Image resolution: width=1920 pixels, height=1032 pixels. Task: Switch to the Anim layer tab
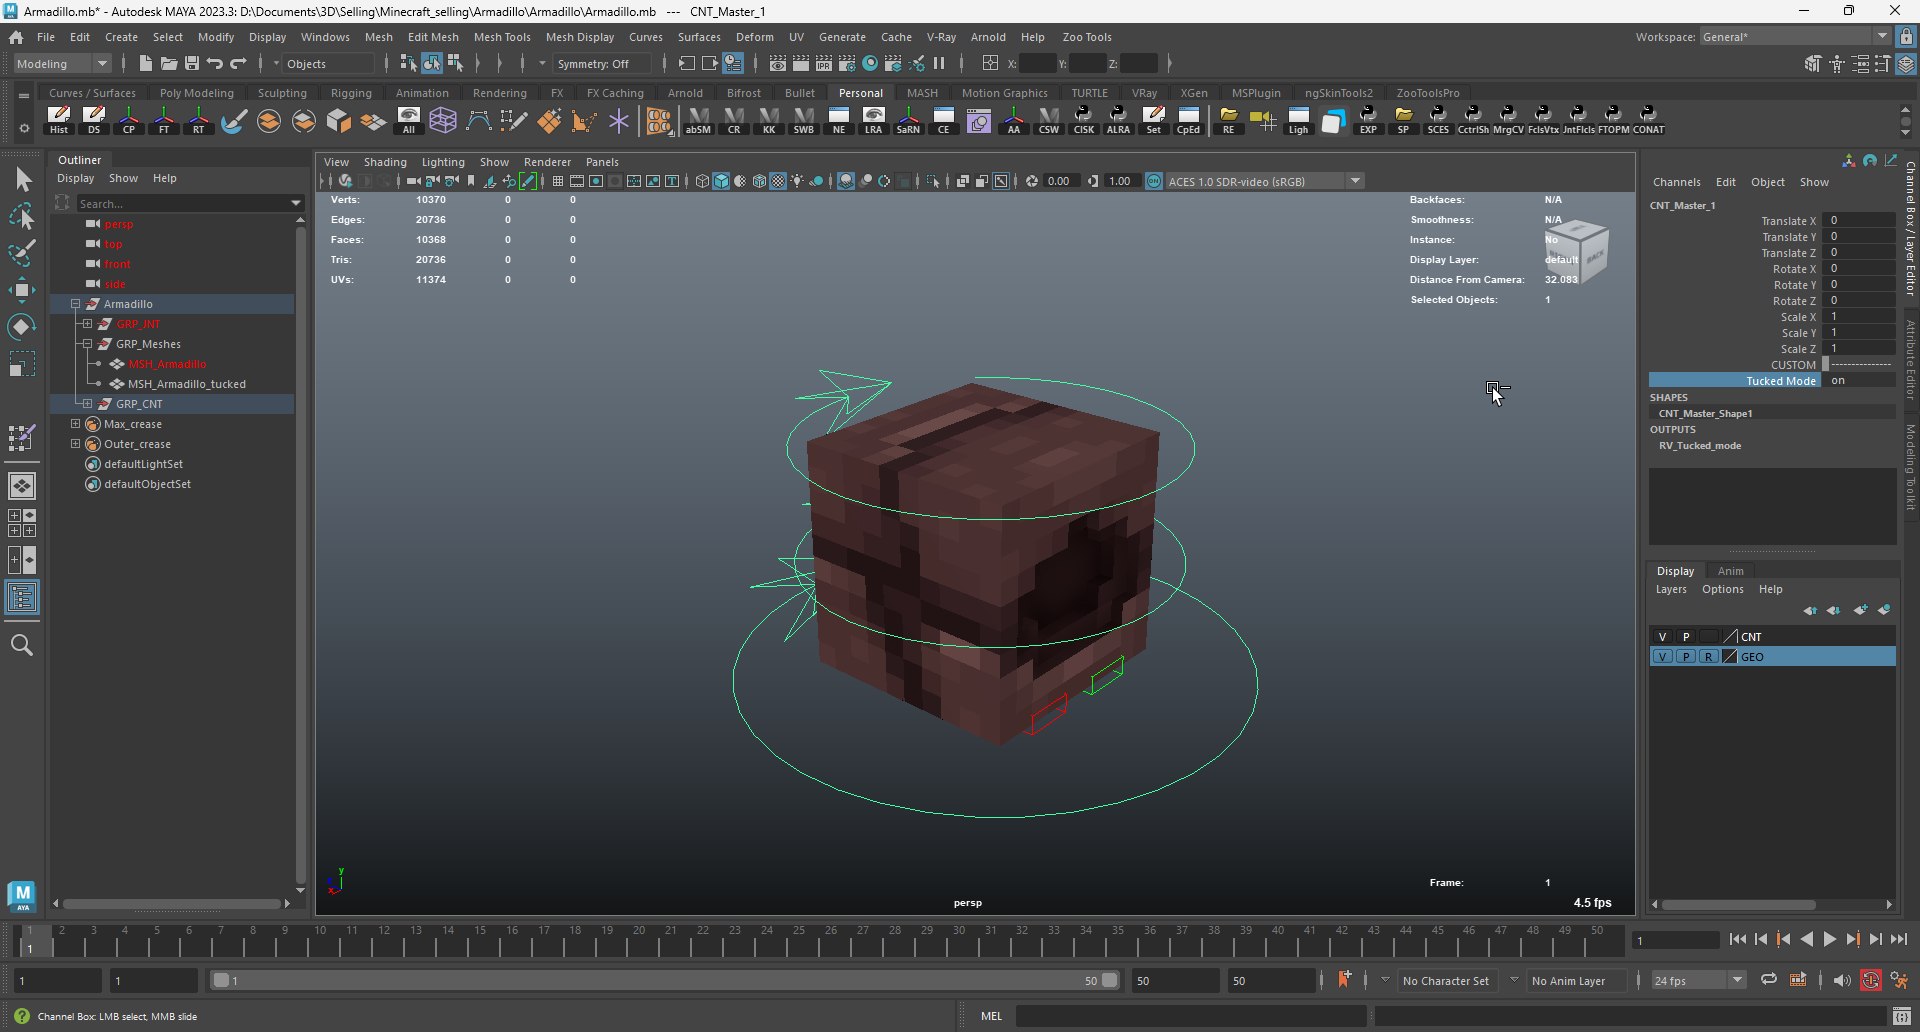pyautogui.click(x=1730, y=571)
